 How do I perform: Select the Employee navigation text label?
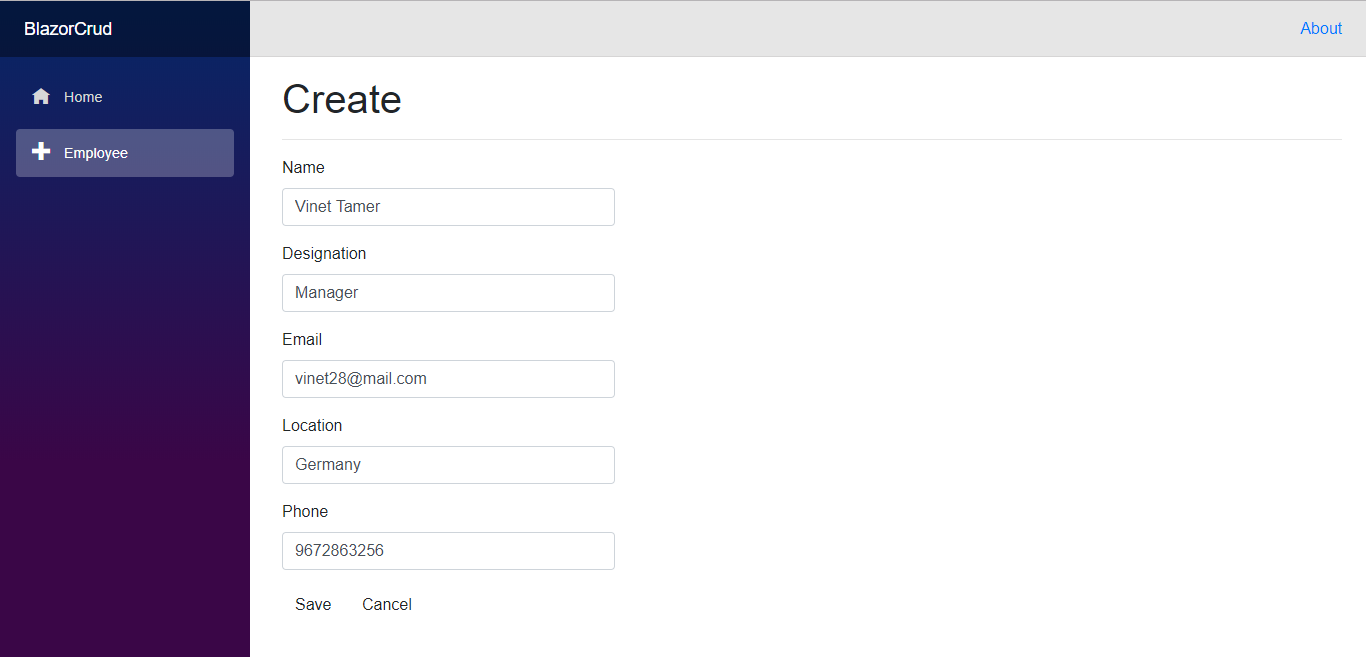coord(96,153)
